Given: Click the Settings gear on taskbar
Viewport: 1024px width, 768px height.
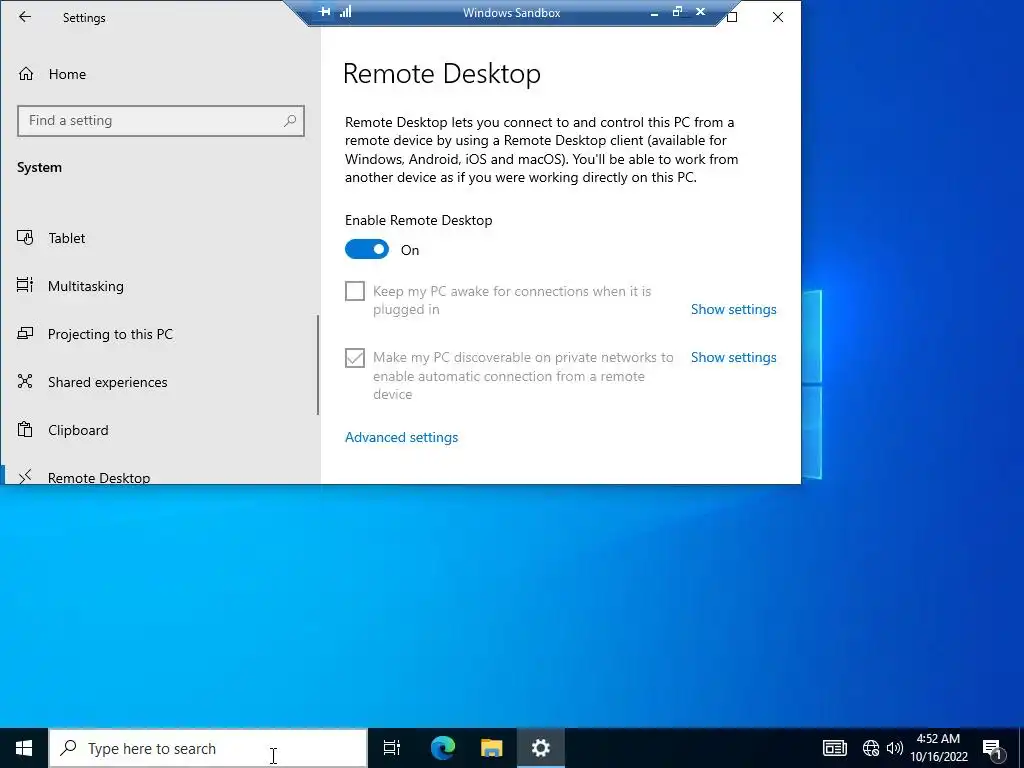Looking at the screenshot, I should click(x=541, y=748).
